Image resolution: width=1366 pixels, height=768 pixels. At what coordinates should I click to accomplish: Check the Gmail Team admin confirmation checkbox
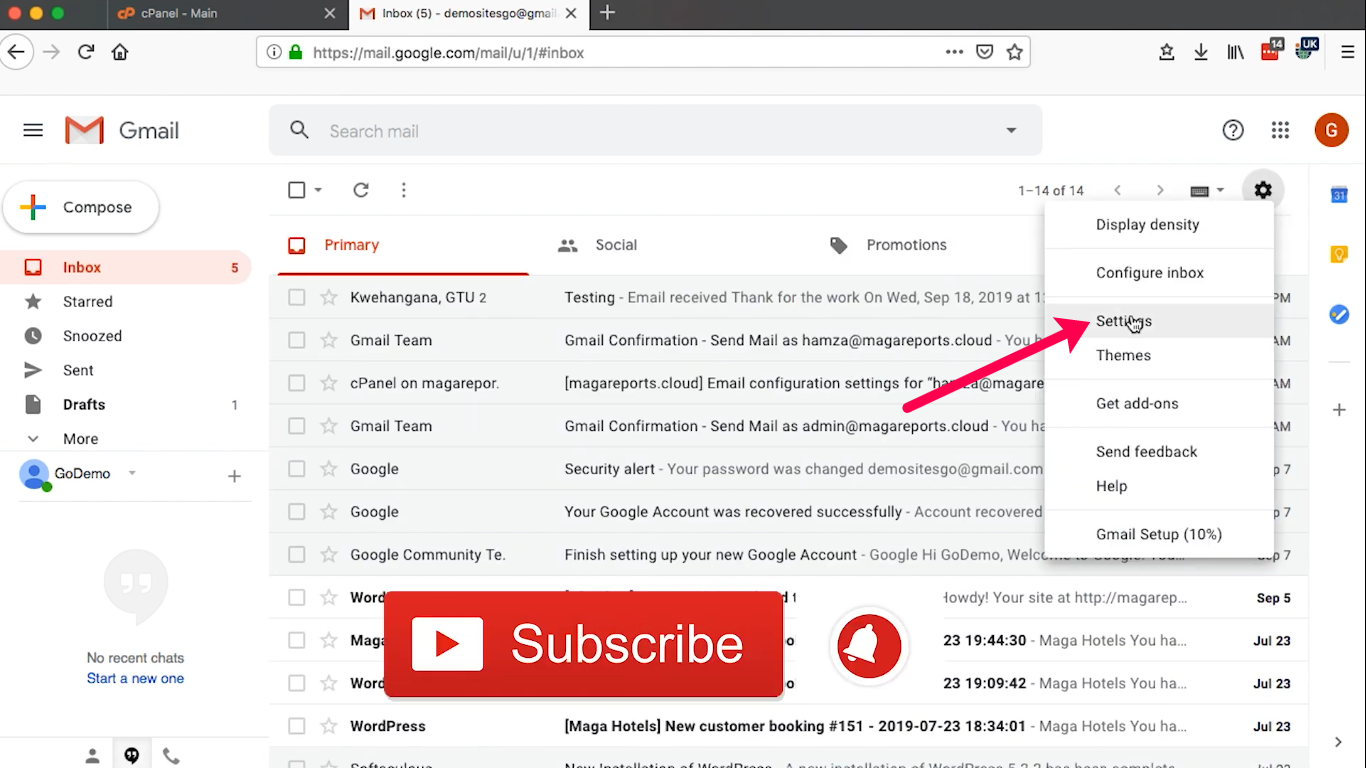[297, 426]
